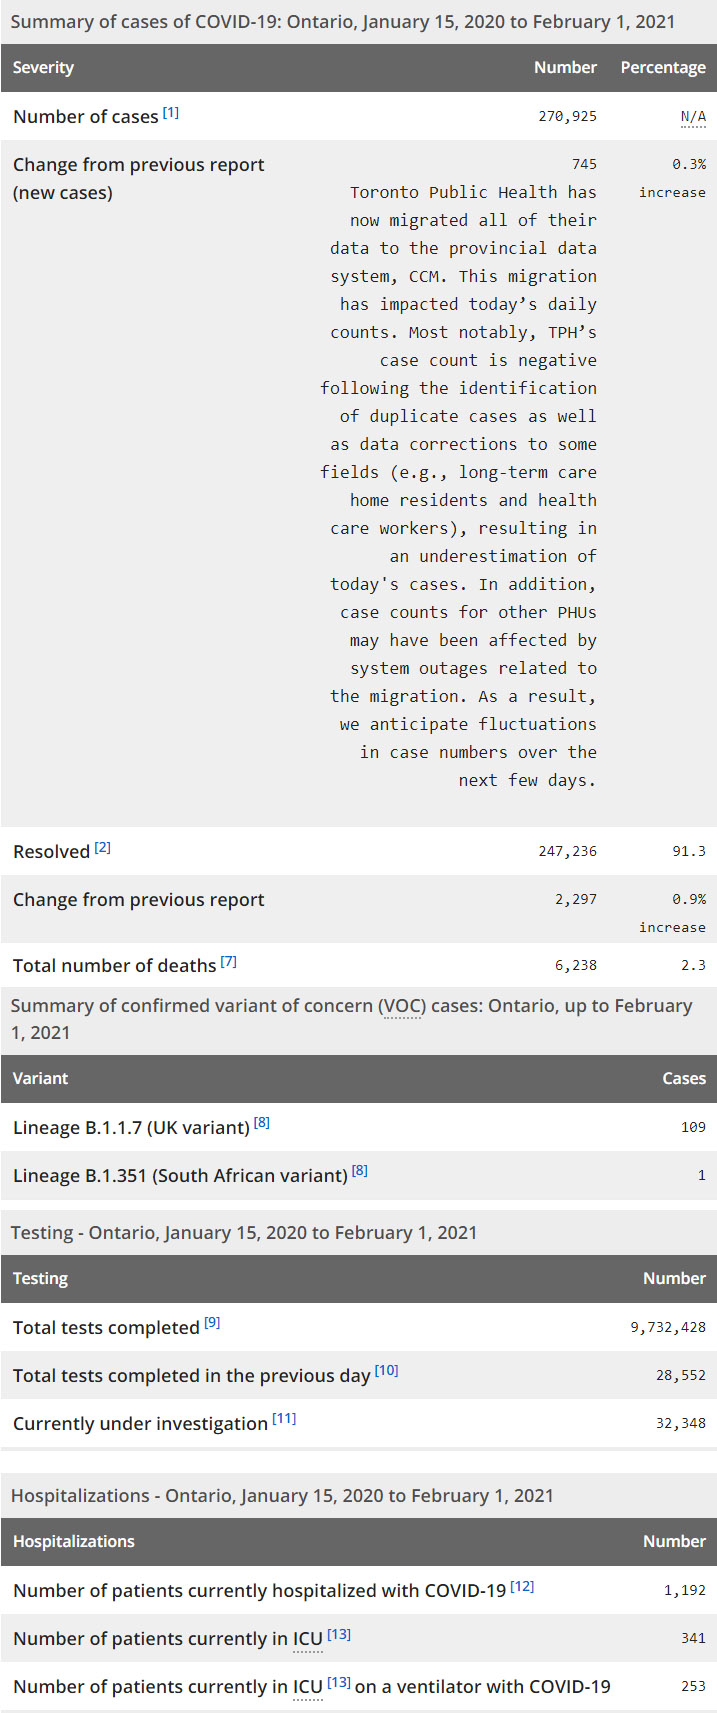This screenshot has height=1713, width=717.
Task: Open footnote 1 beside Number of cases
Action: 171,113
